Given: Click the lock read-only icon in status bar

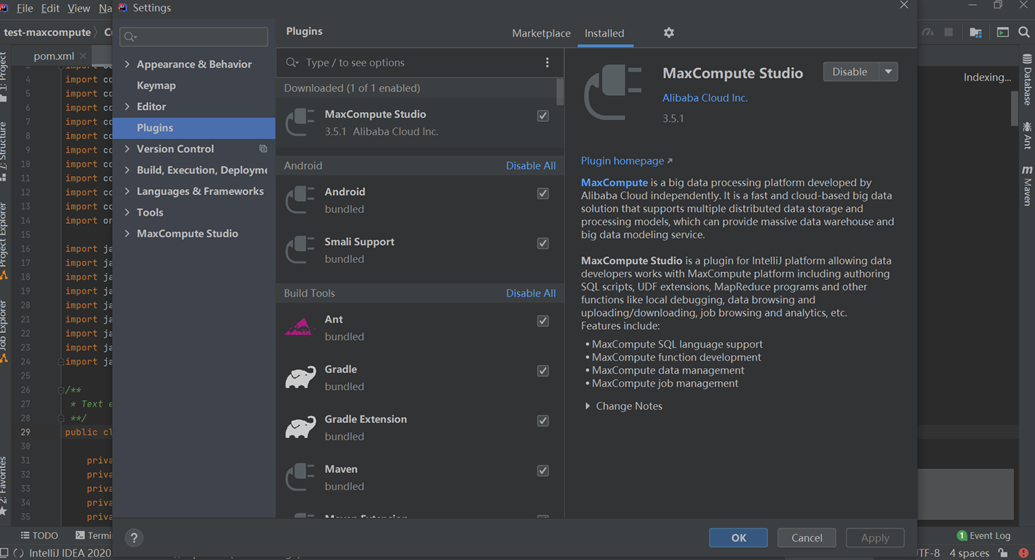Looking at the screenshot, I should (1003, 553).
